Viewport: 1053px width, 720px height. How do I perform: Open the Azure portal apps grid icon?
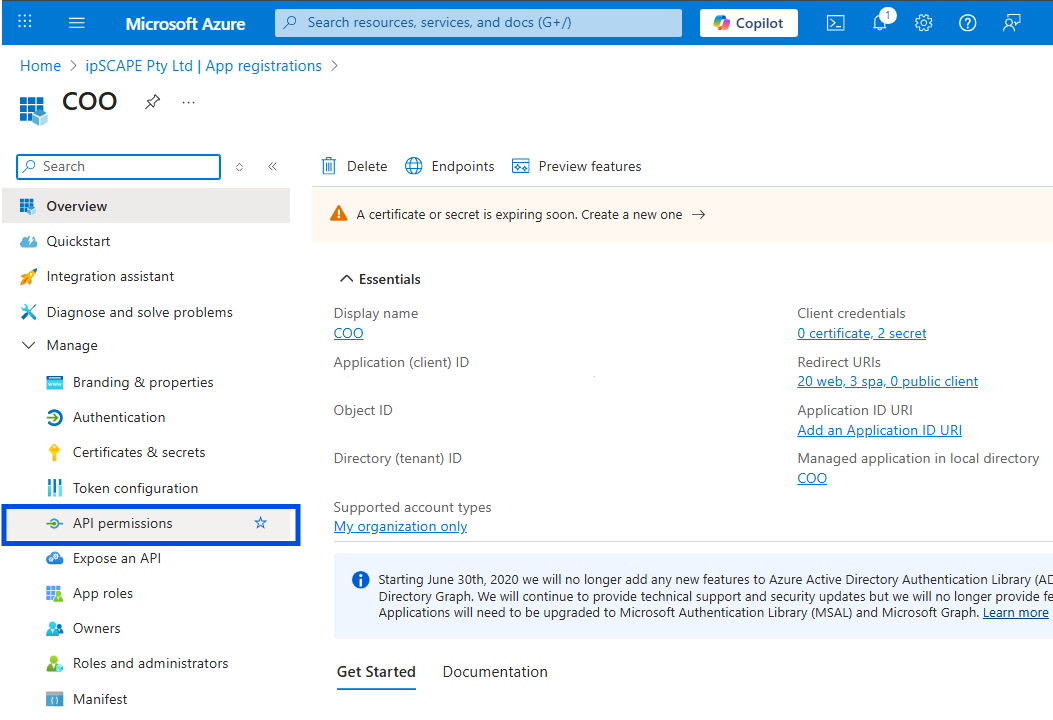click(25, 22)
